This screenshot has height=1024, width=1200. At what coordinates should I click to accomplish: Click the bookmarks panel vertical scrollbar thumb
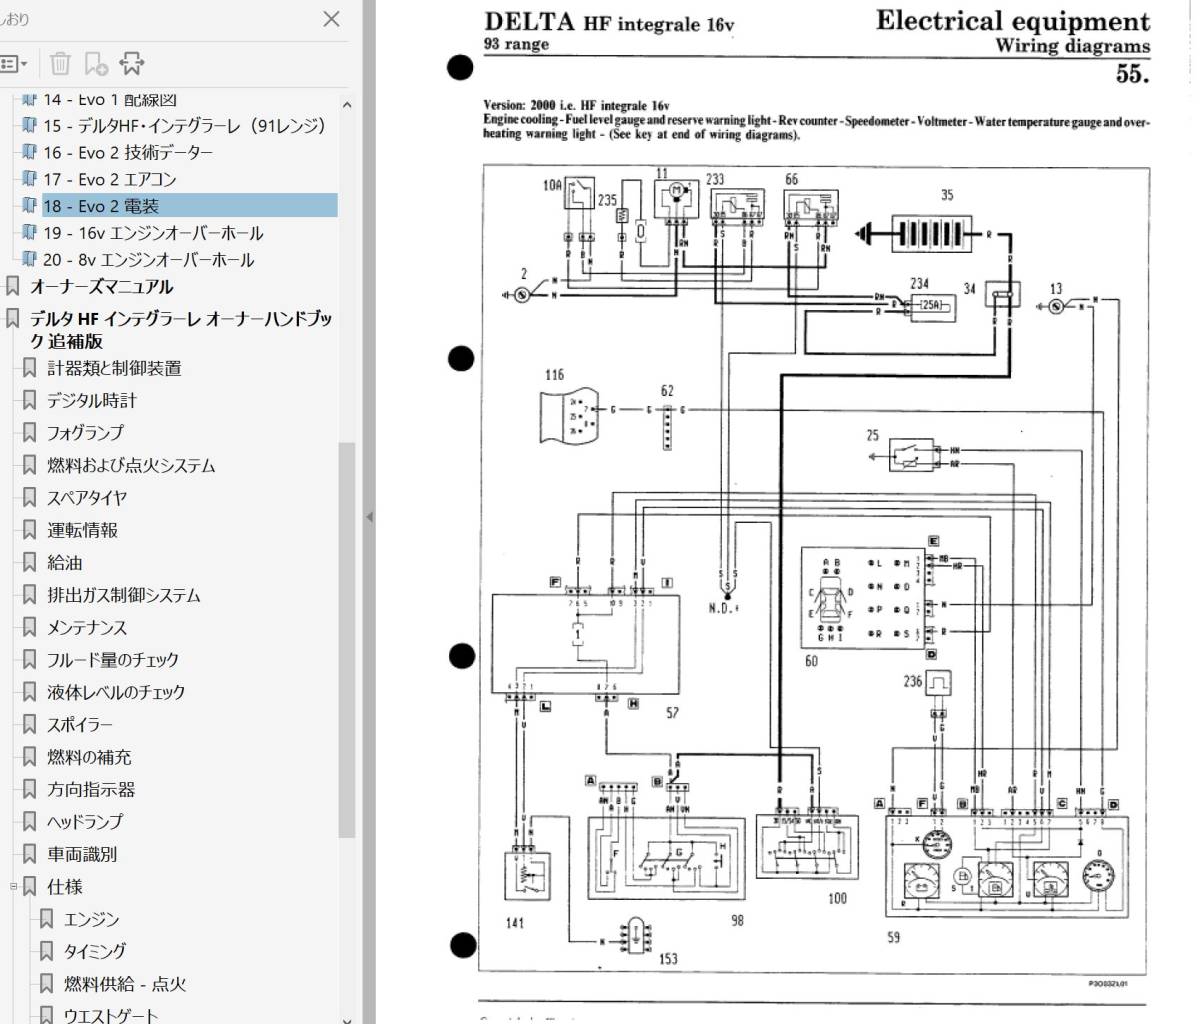[x=347, y=640]
